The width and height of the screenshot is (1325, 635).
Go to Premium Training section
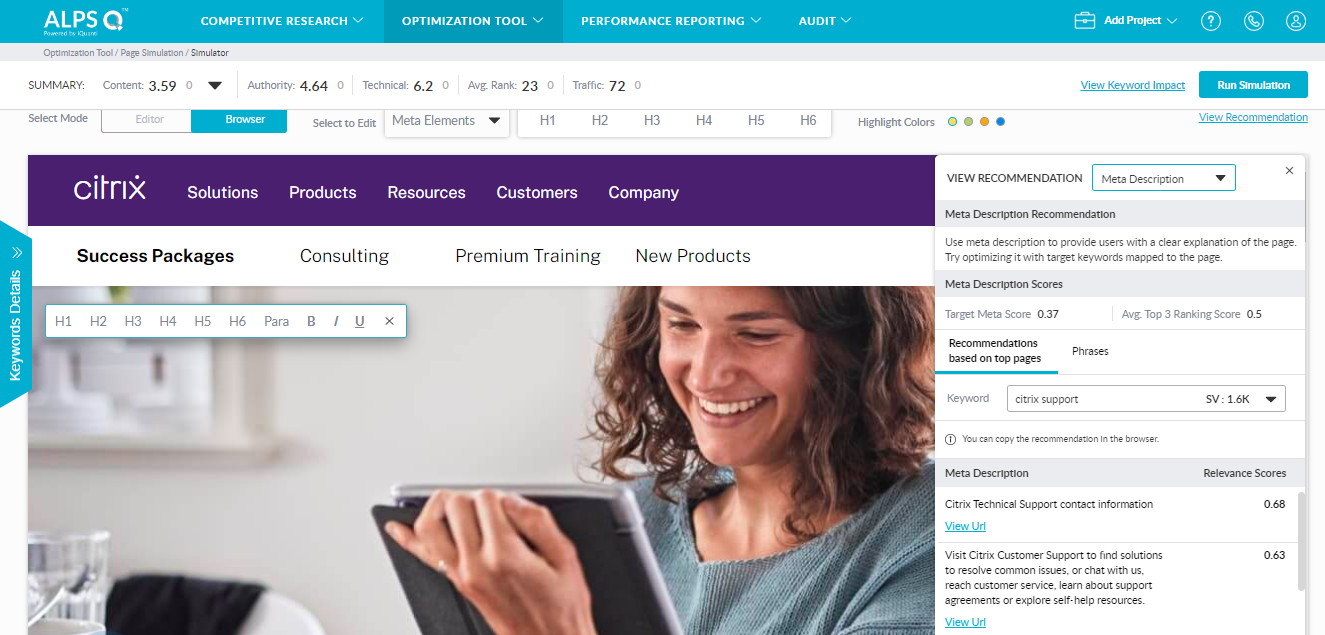[528, 256]
